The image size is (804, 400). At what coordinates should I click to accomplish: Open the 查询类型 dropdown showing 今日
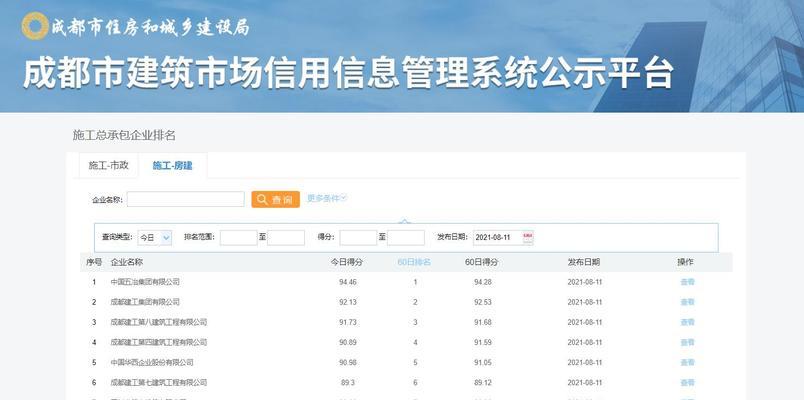coord(155,237)
